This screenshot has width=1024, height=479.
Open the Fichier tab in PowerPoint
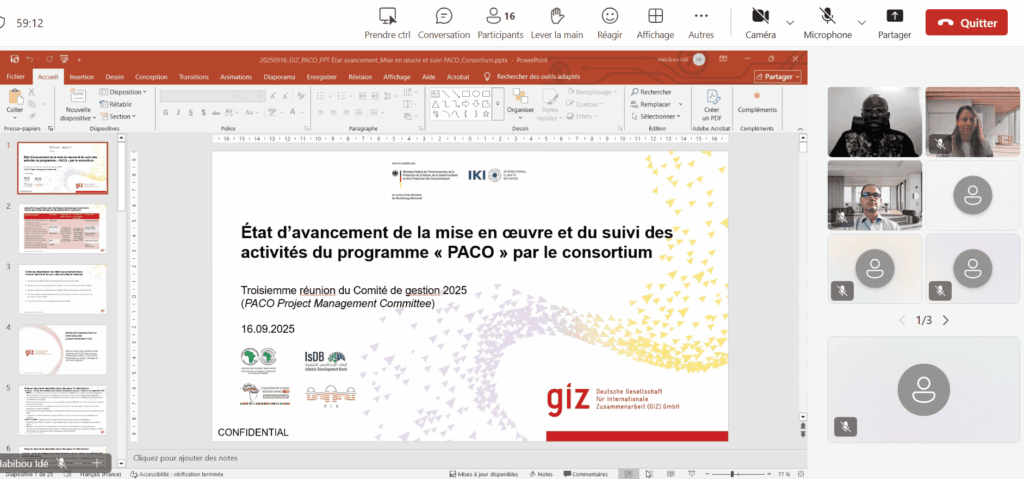pos(16,76)
